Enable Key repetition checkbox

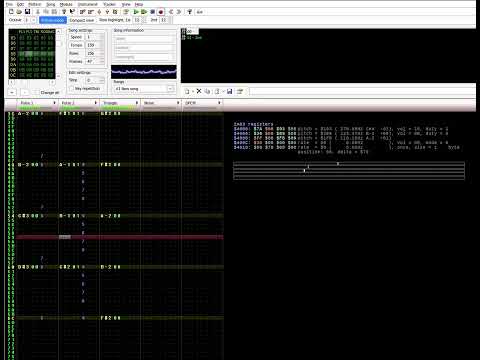(71, 88)
